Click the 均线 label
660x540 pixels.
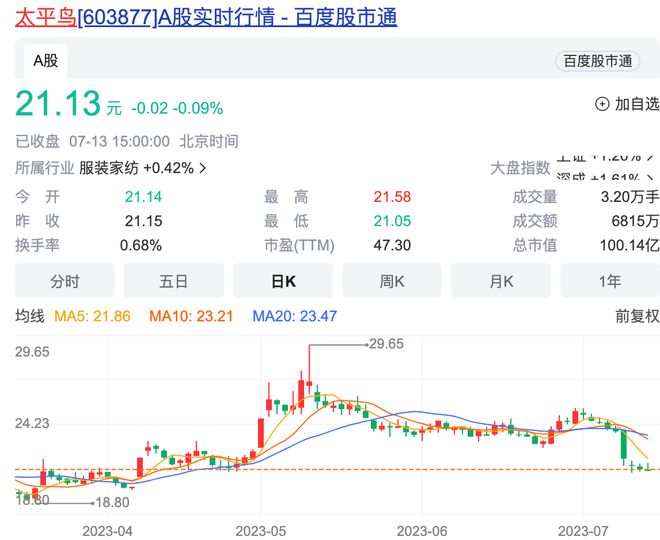coord(29,316)
